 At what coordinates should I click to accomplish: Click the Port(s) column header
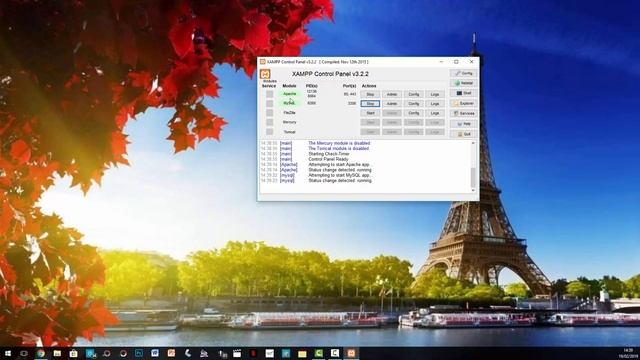coord(349,86)
